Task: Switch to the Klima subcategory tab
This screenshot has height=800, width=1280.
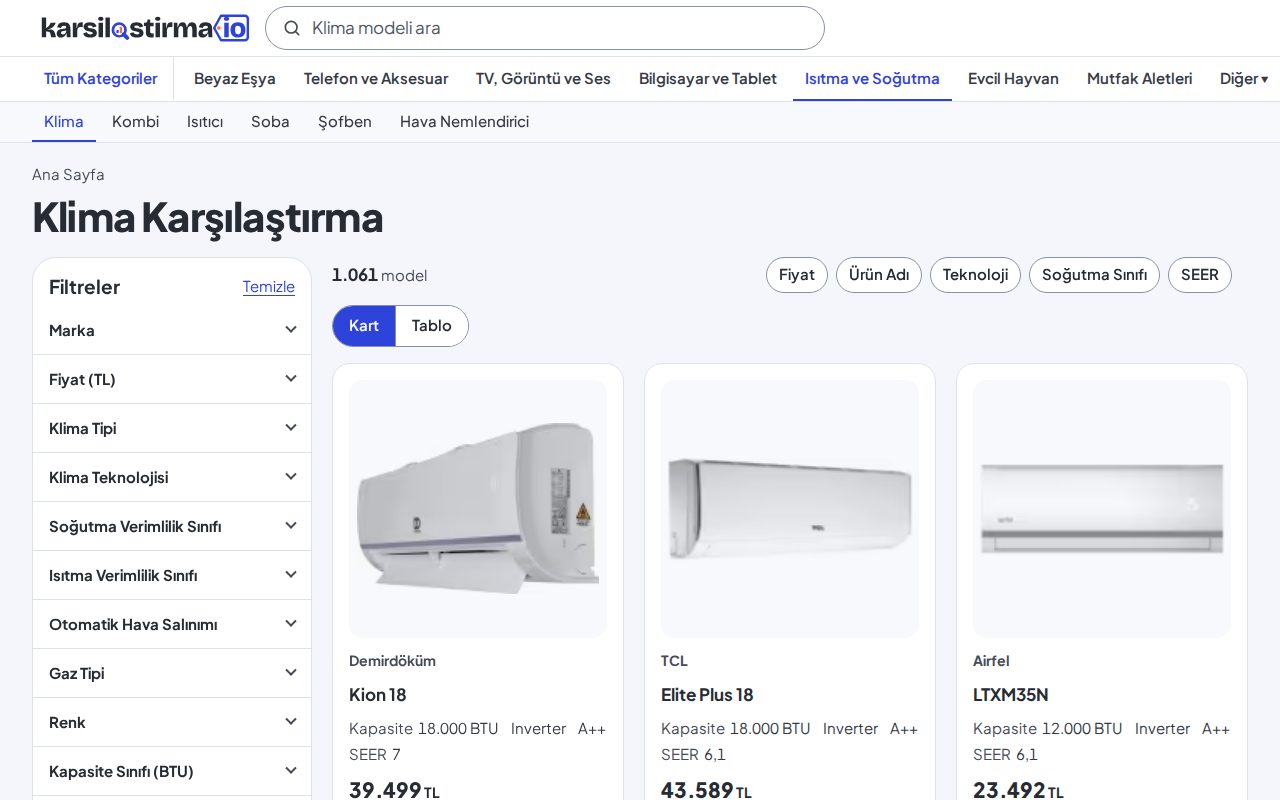Action: coord(64,121)
